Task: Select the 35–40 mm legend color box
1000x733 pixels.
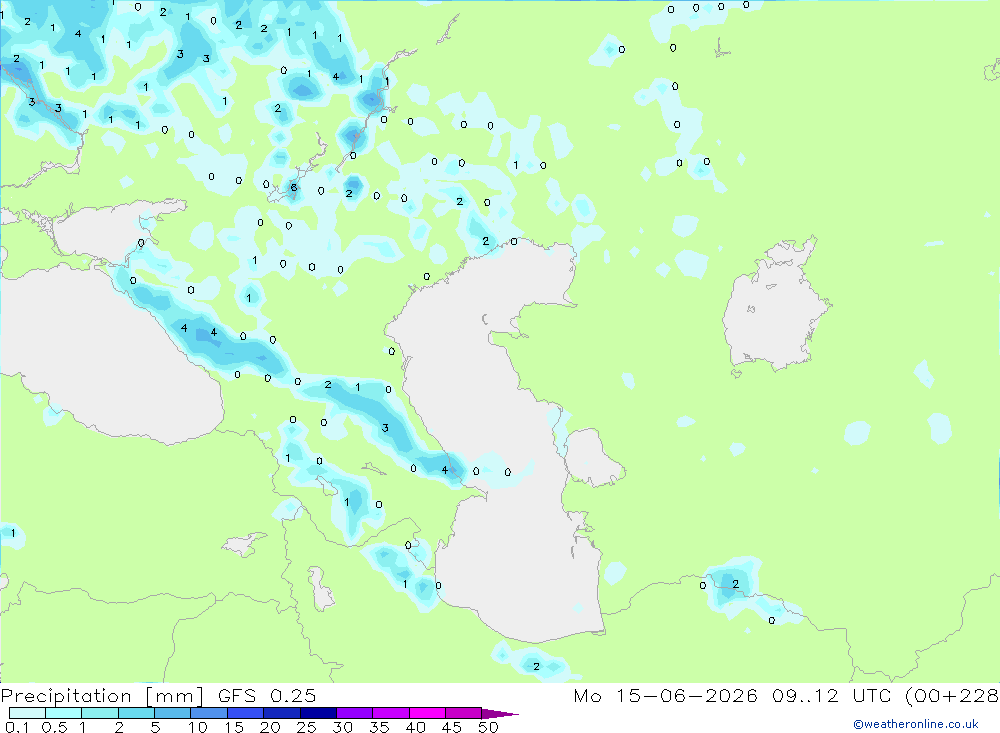Action: pyautogui.click(x=391, y=713)
